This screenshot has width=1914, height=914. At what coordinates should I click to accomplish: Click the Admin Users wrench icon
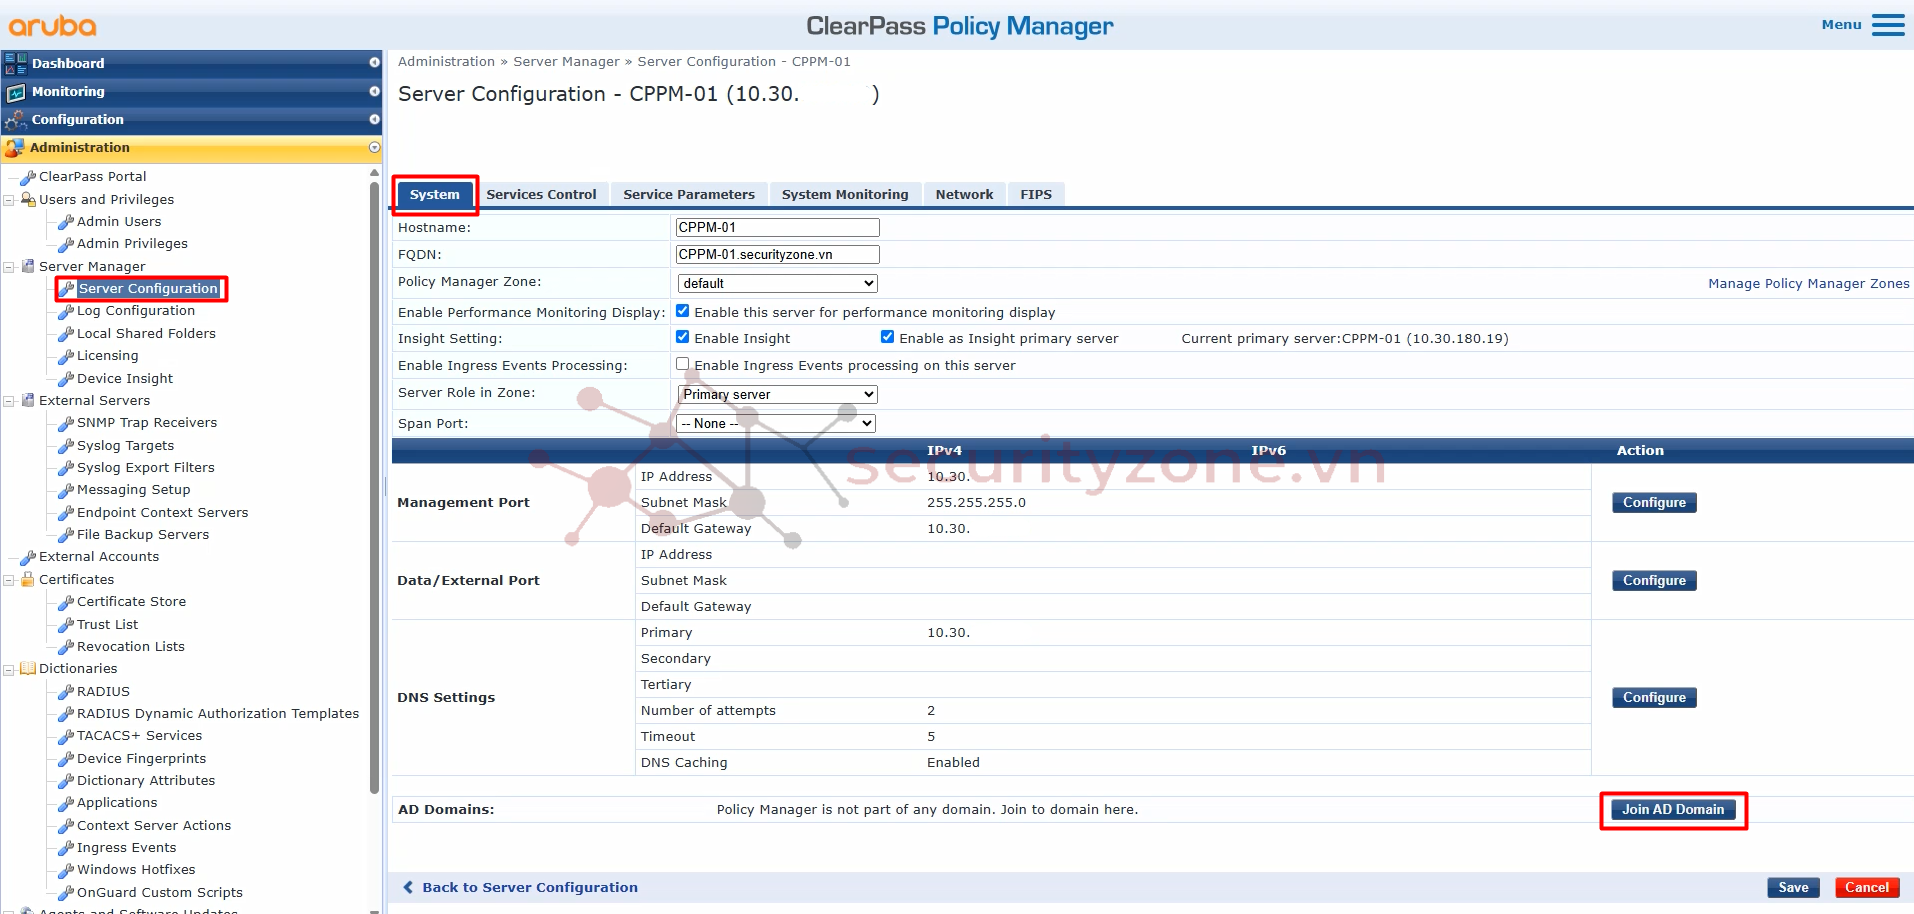tap(66, 222)
